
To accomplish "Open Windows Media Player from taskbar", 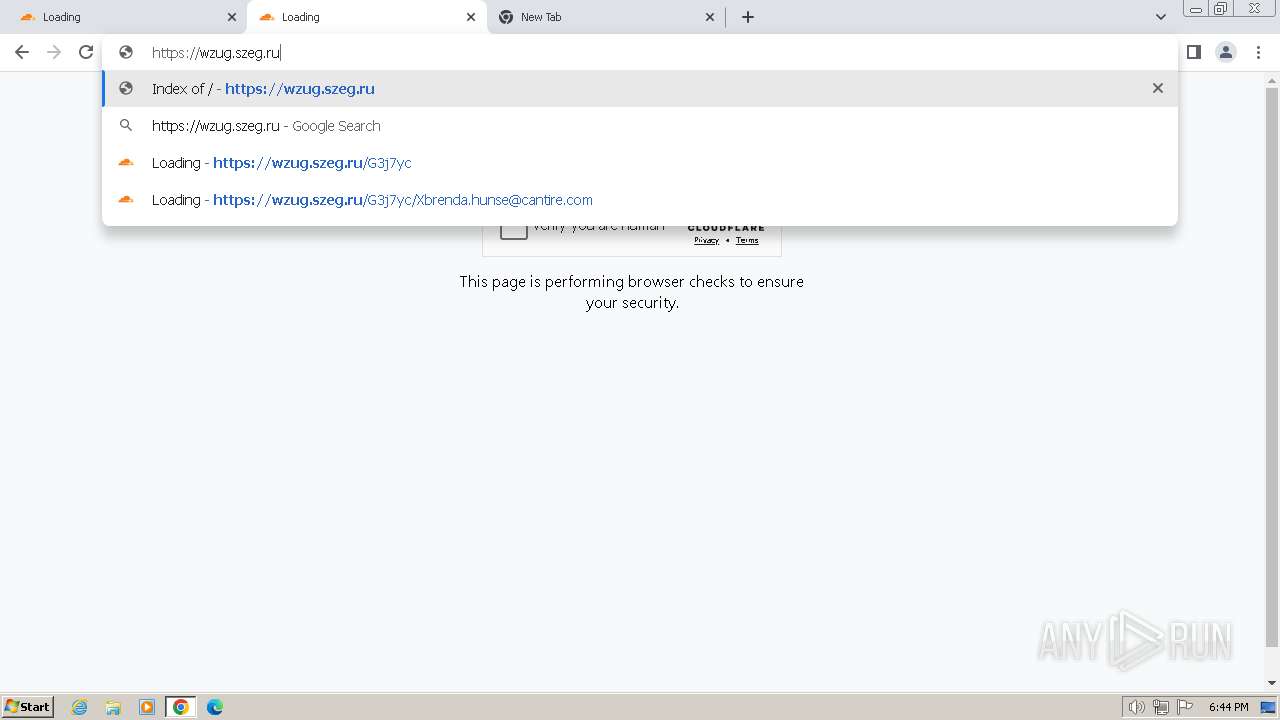I will point(147,707).
